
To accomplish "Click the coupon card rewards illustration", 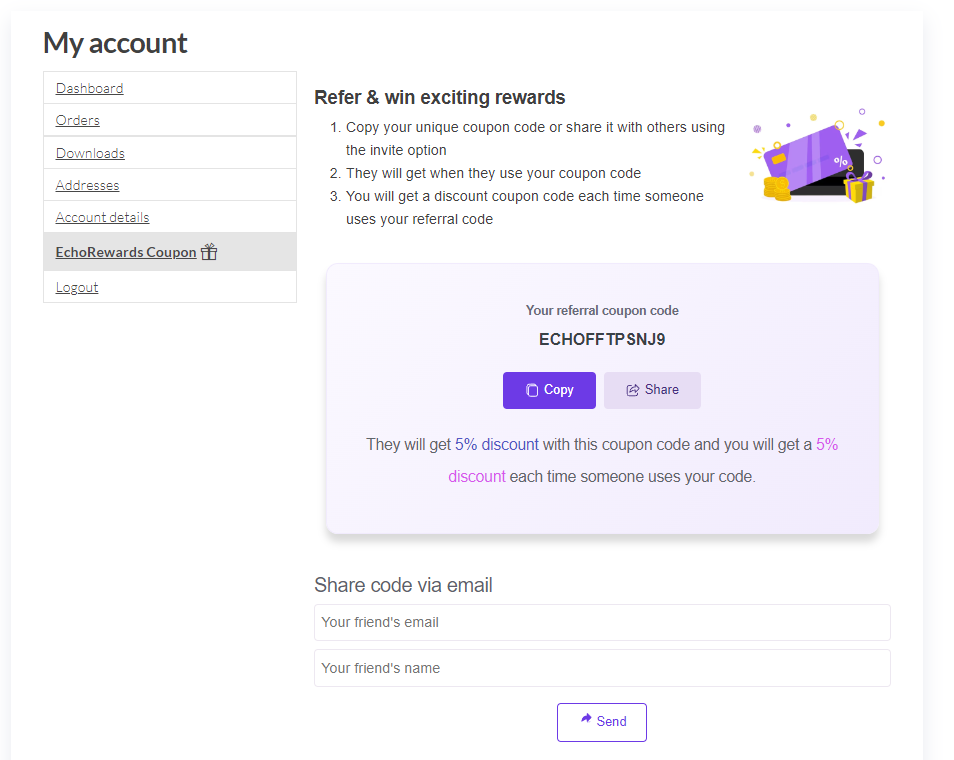I will coord(816,157).
